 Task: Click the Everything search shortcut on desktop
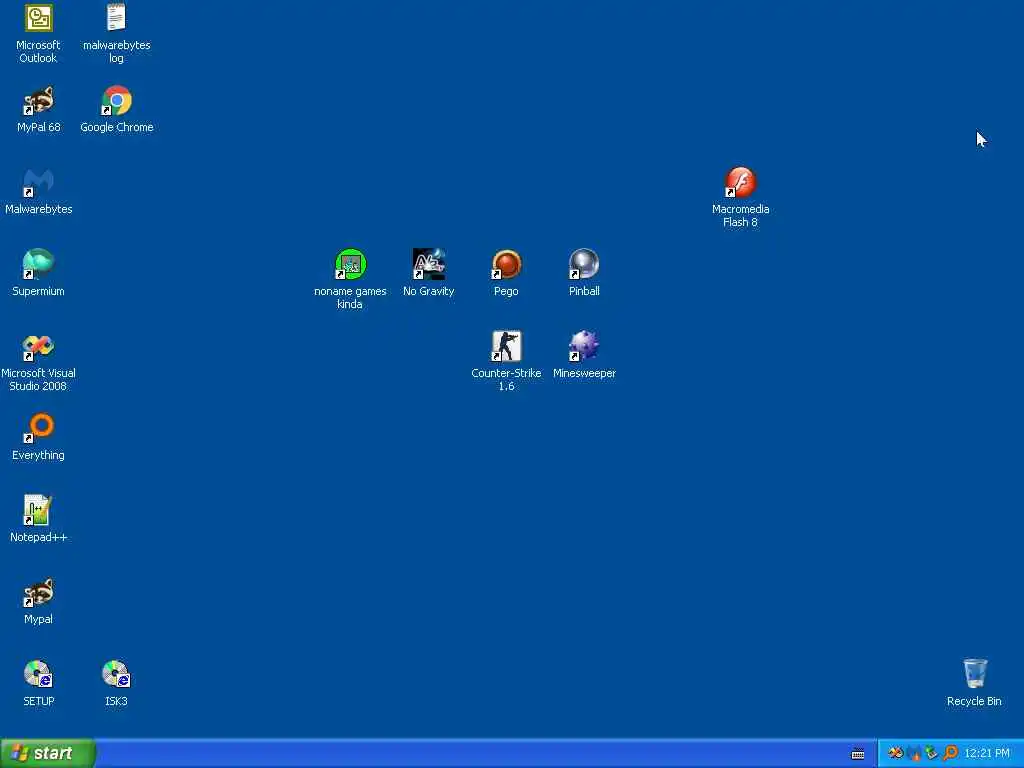coord(38,437)
